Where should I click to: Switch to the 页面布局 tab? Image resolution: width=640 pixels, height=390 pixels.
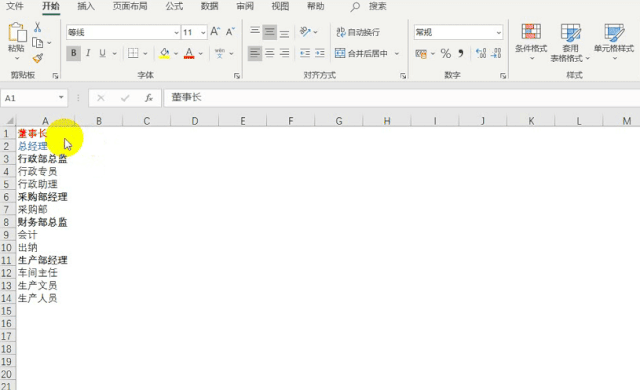[130, 7]
